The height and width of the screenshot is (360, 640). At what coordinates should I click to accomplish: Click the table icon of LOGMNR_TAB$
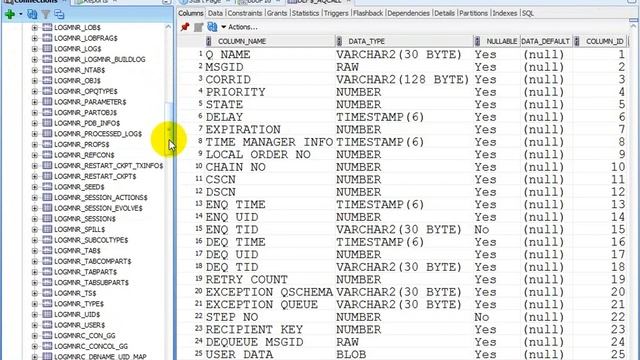[47, 250]
